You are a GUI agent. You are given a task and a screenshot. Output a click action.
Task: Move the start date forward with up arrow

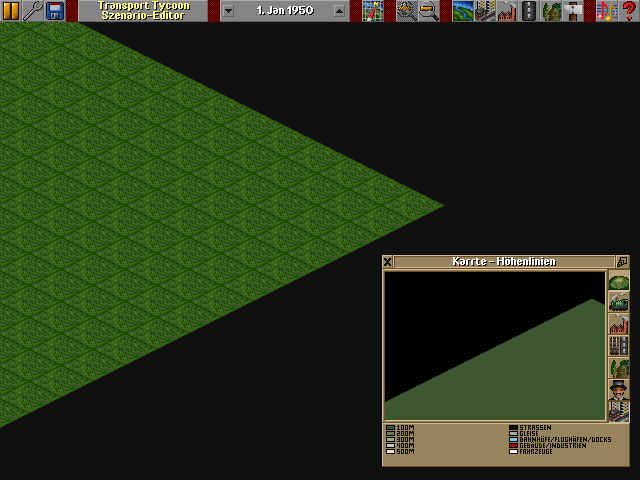click(339, 11)
